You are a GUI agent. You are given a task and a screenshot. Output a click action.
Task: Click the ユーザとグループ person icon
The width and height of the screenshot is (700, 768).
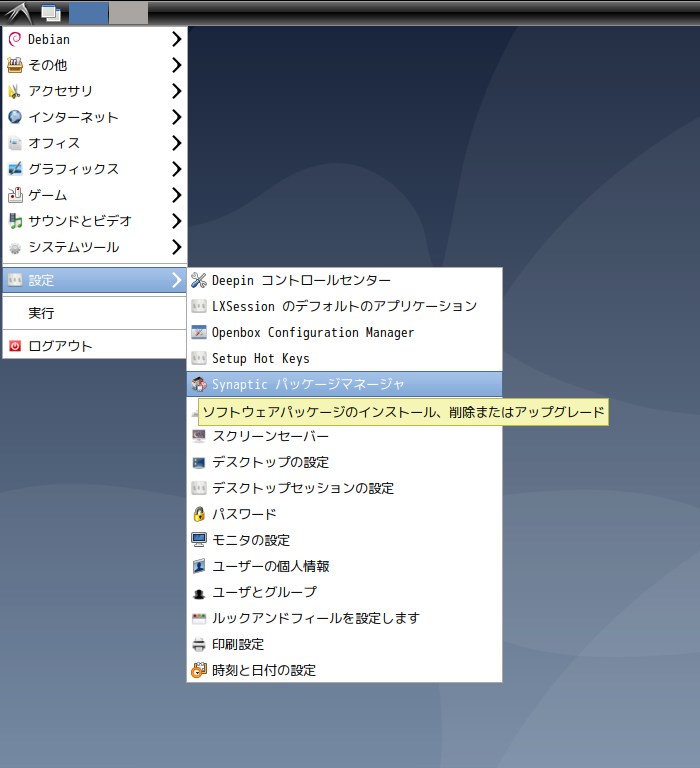(199, 594)
